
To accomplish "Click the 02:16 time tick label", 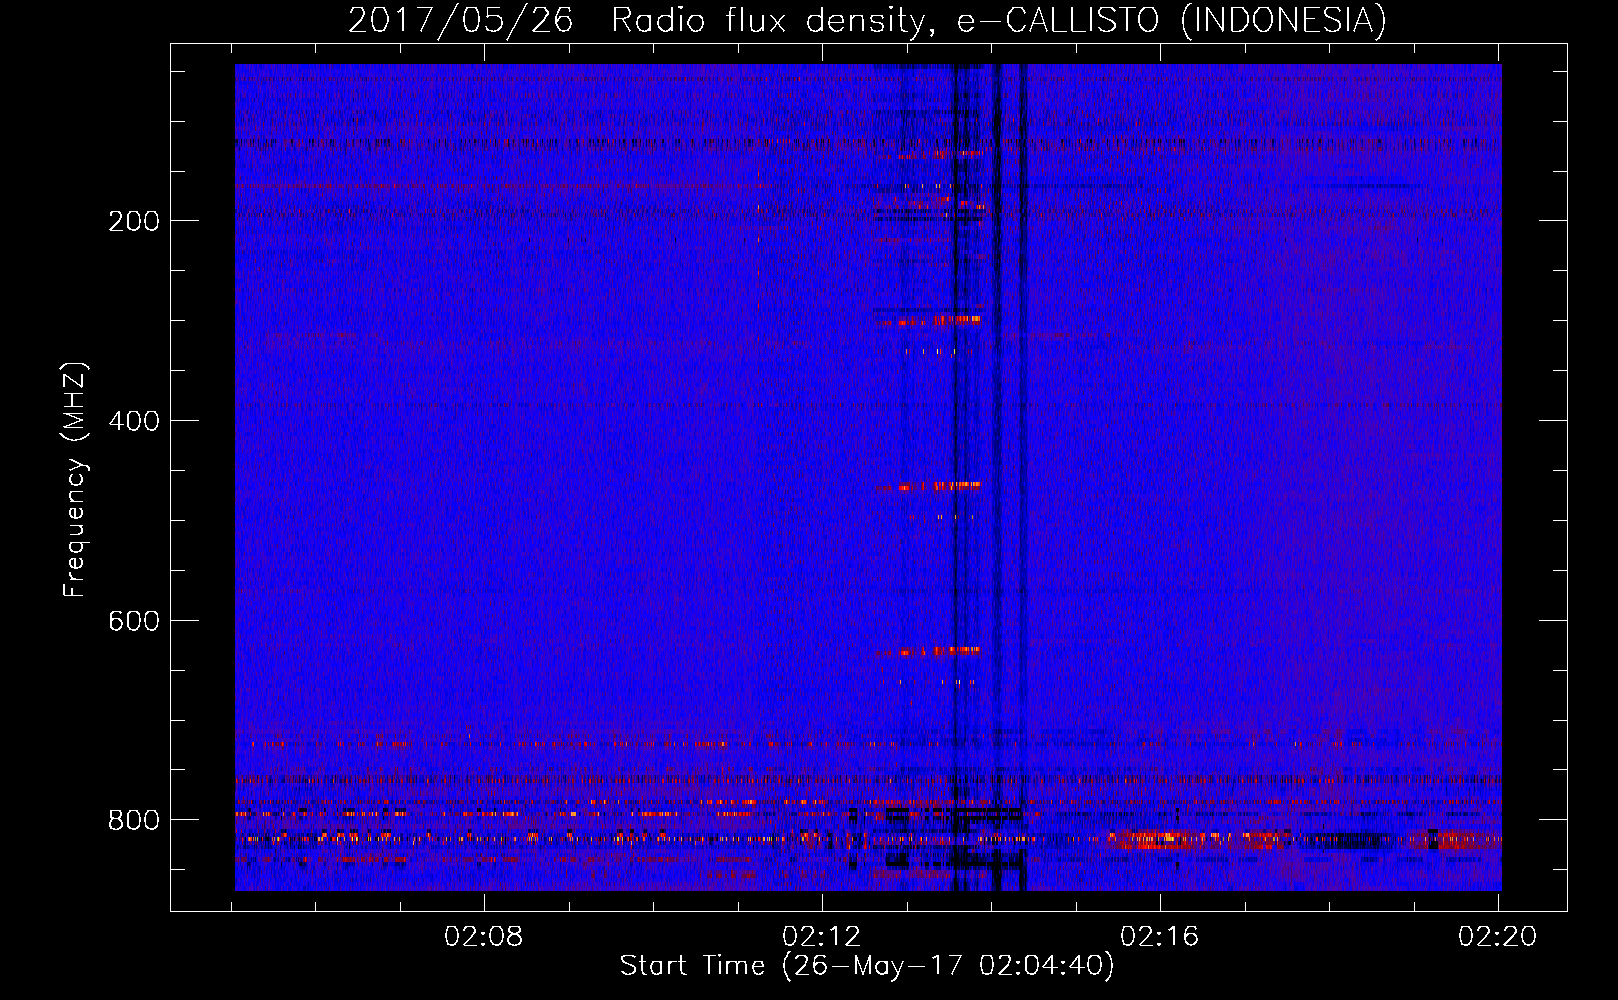I will 1160,937.
